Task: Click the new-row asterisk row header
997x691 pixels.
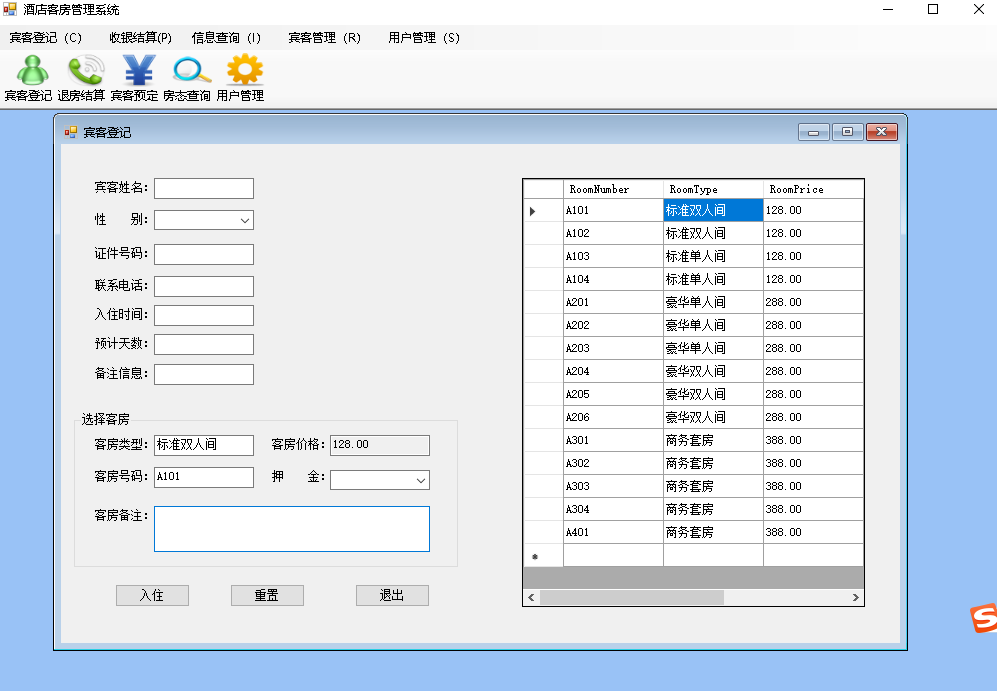Action: coord(544,556)
